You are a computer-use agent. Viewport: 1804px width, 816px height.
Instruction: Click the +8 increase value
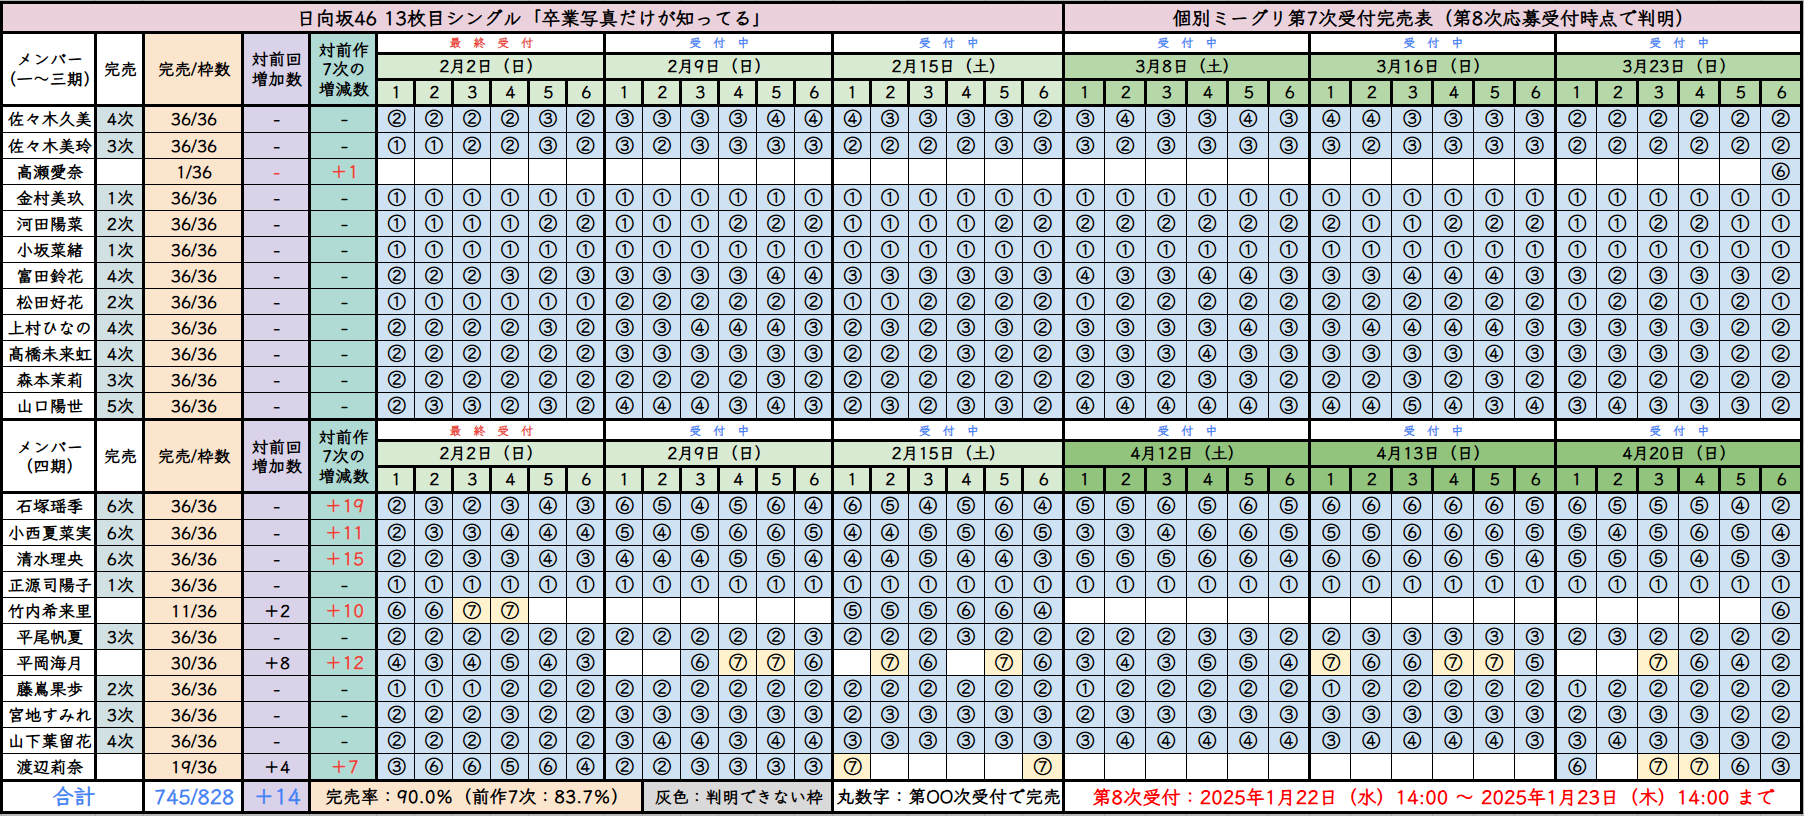tap(277, 663)
